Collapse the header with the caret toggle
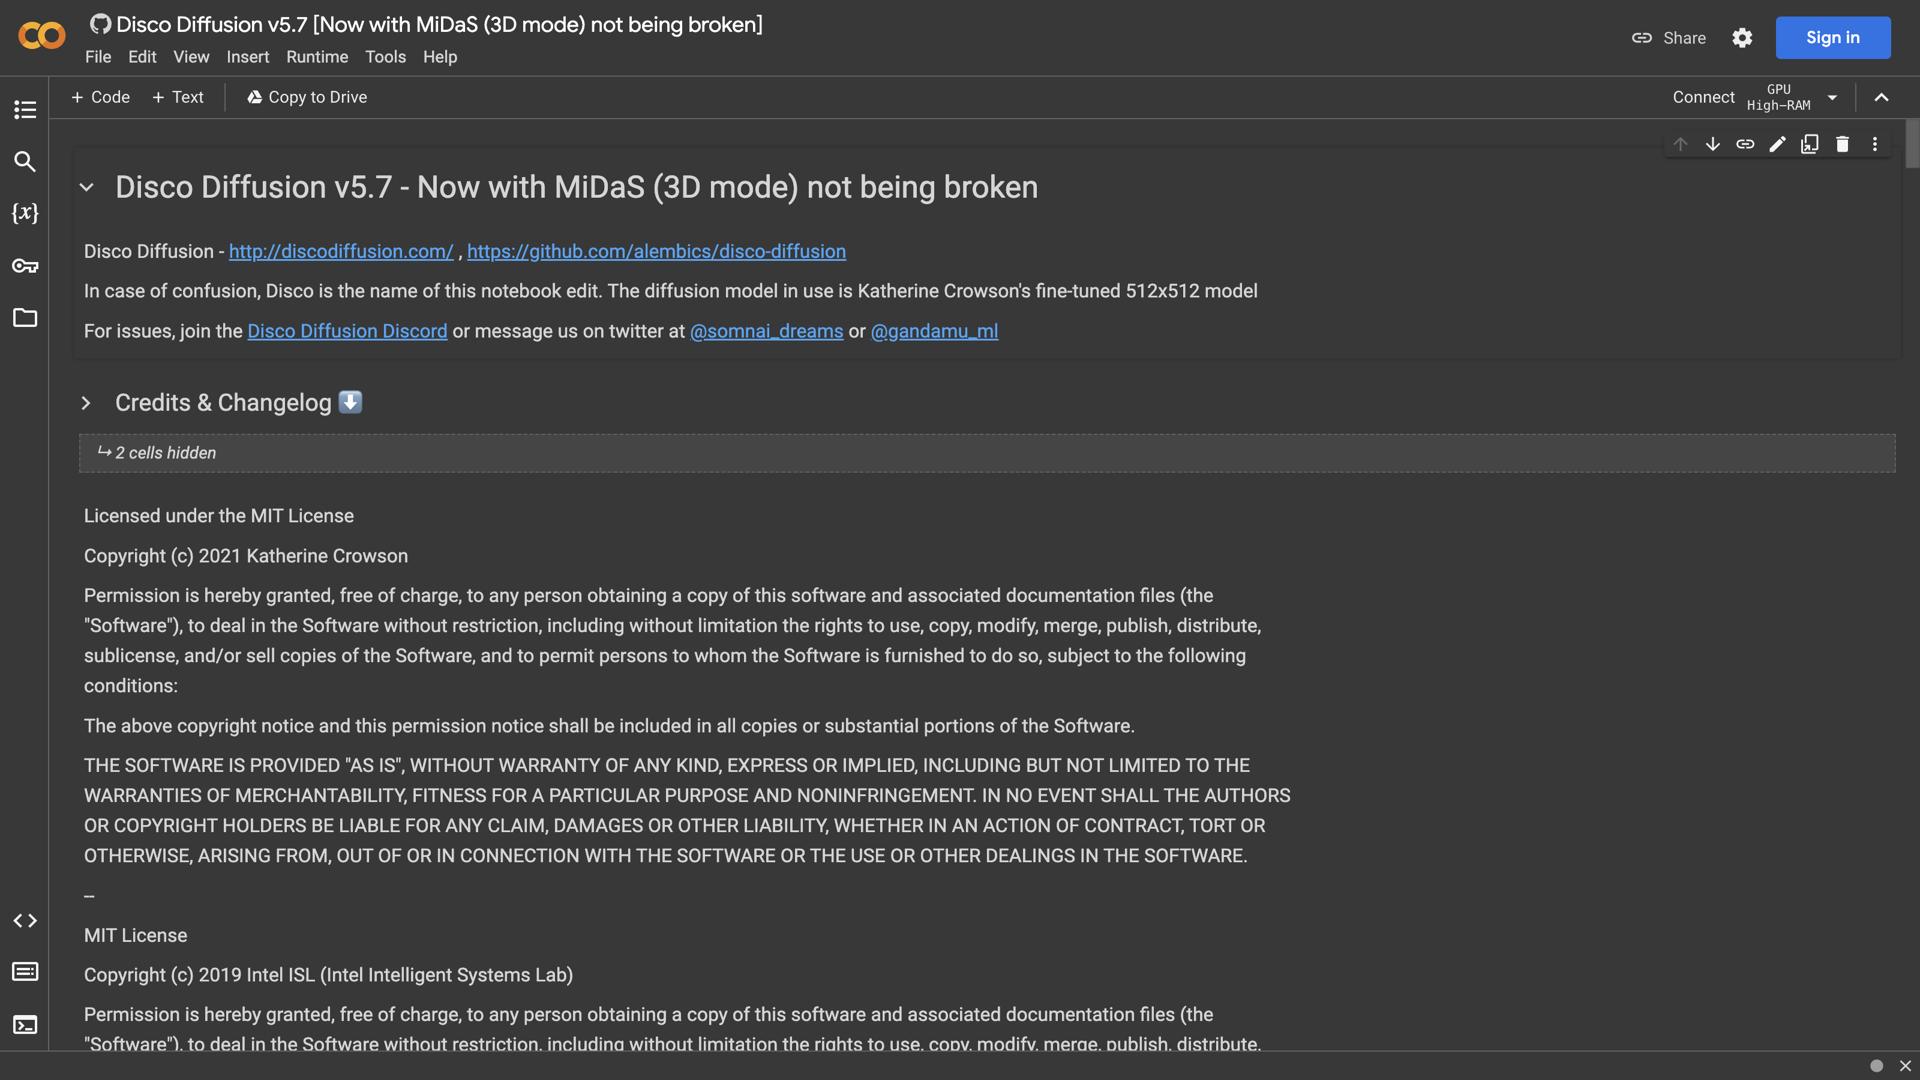1920x1080 pixels. point(1881,97)
